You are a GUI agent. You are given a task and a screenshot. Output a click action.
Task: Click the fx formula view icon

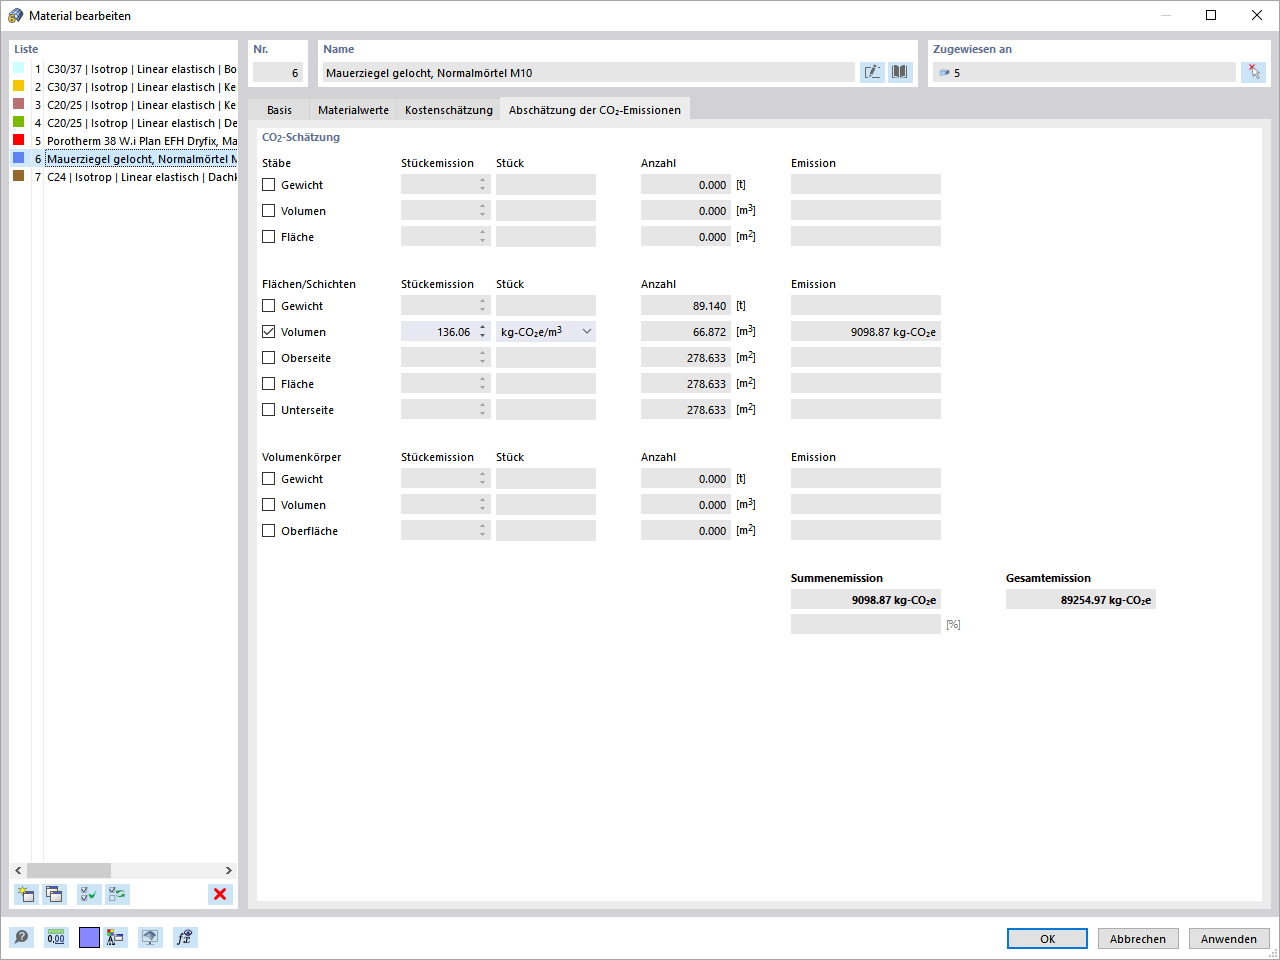(185, 937)
